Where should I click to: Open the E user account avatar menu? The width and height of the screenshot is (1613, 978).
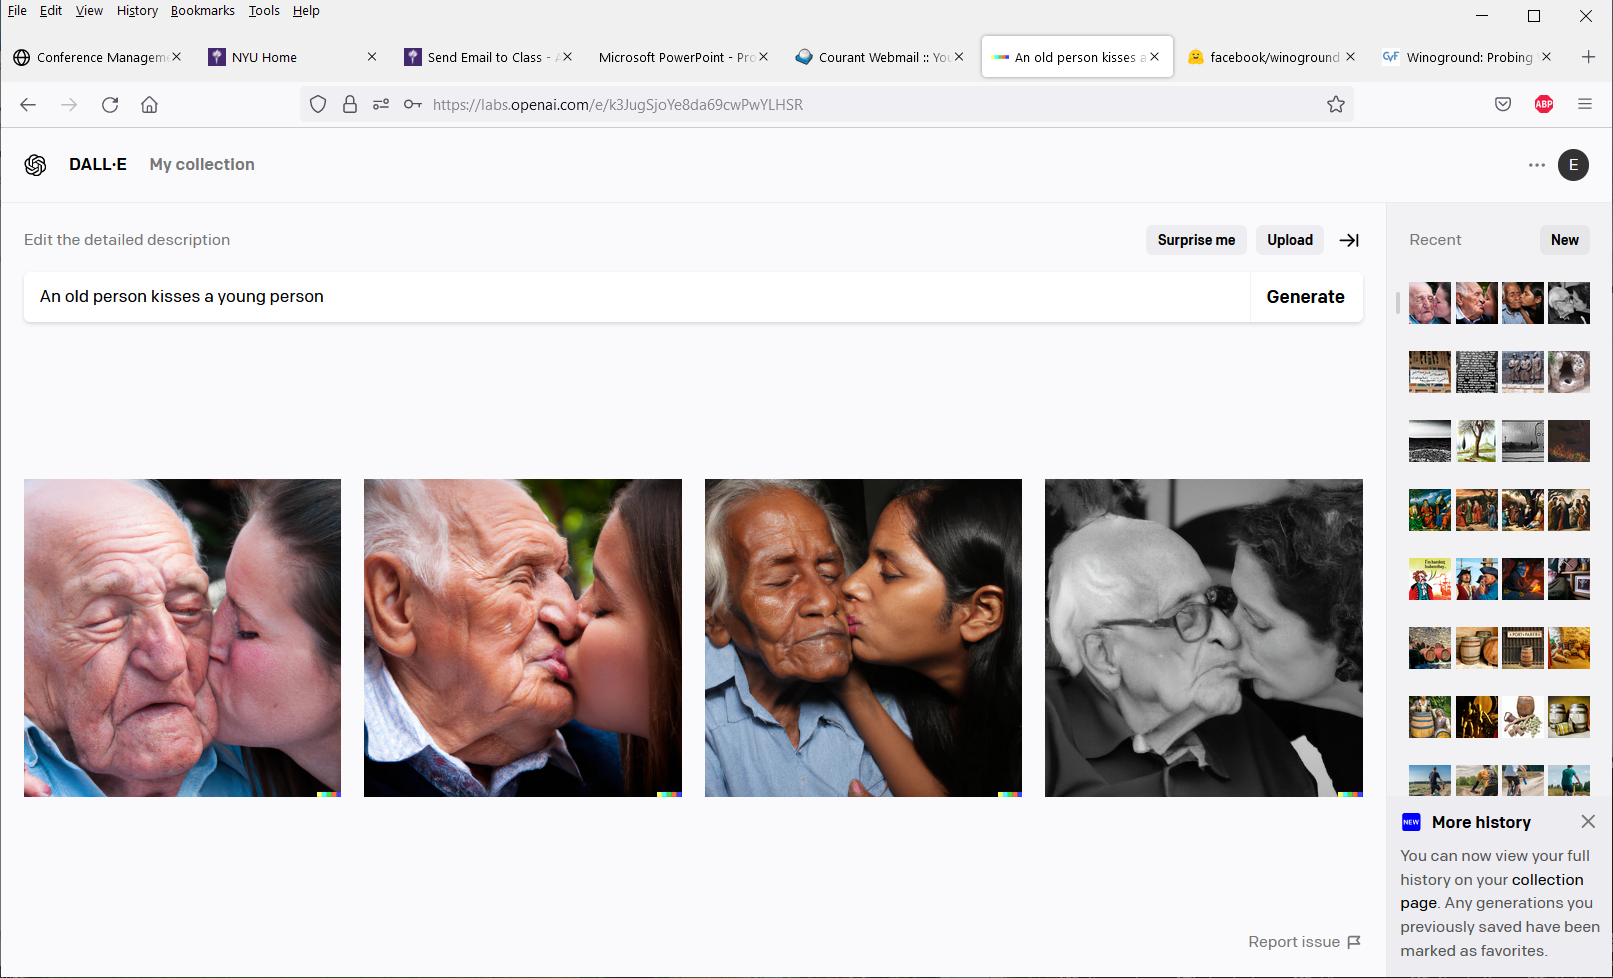coord(1573,165)
